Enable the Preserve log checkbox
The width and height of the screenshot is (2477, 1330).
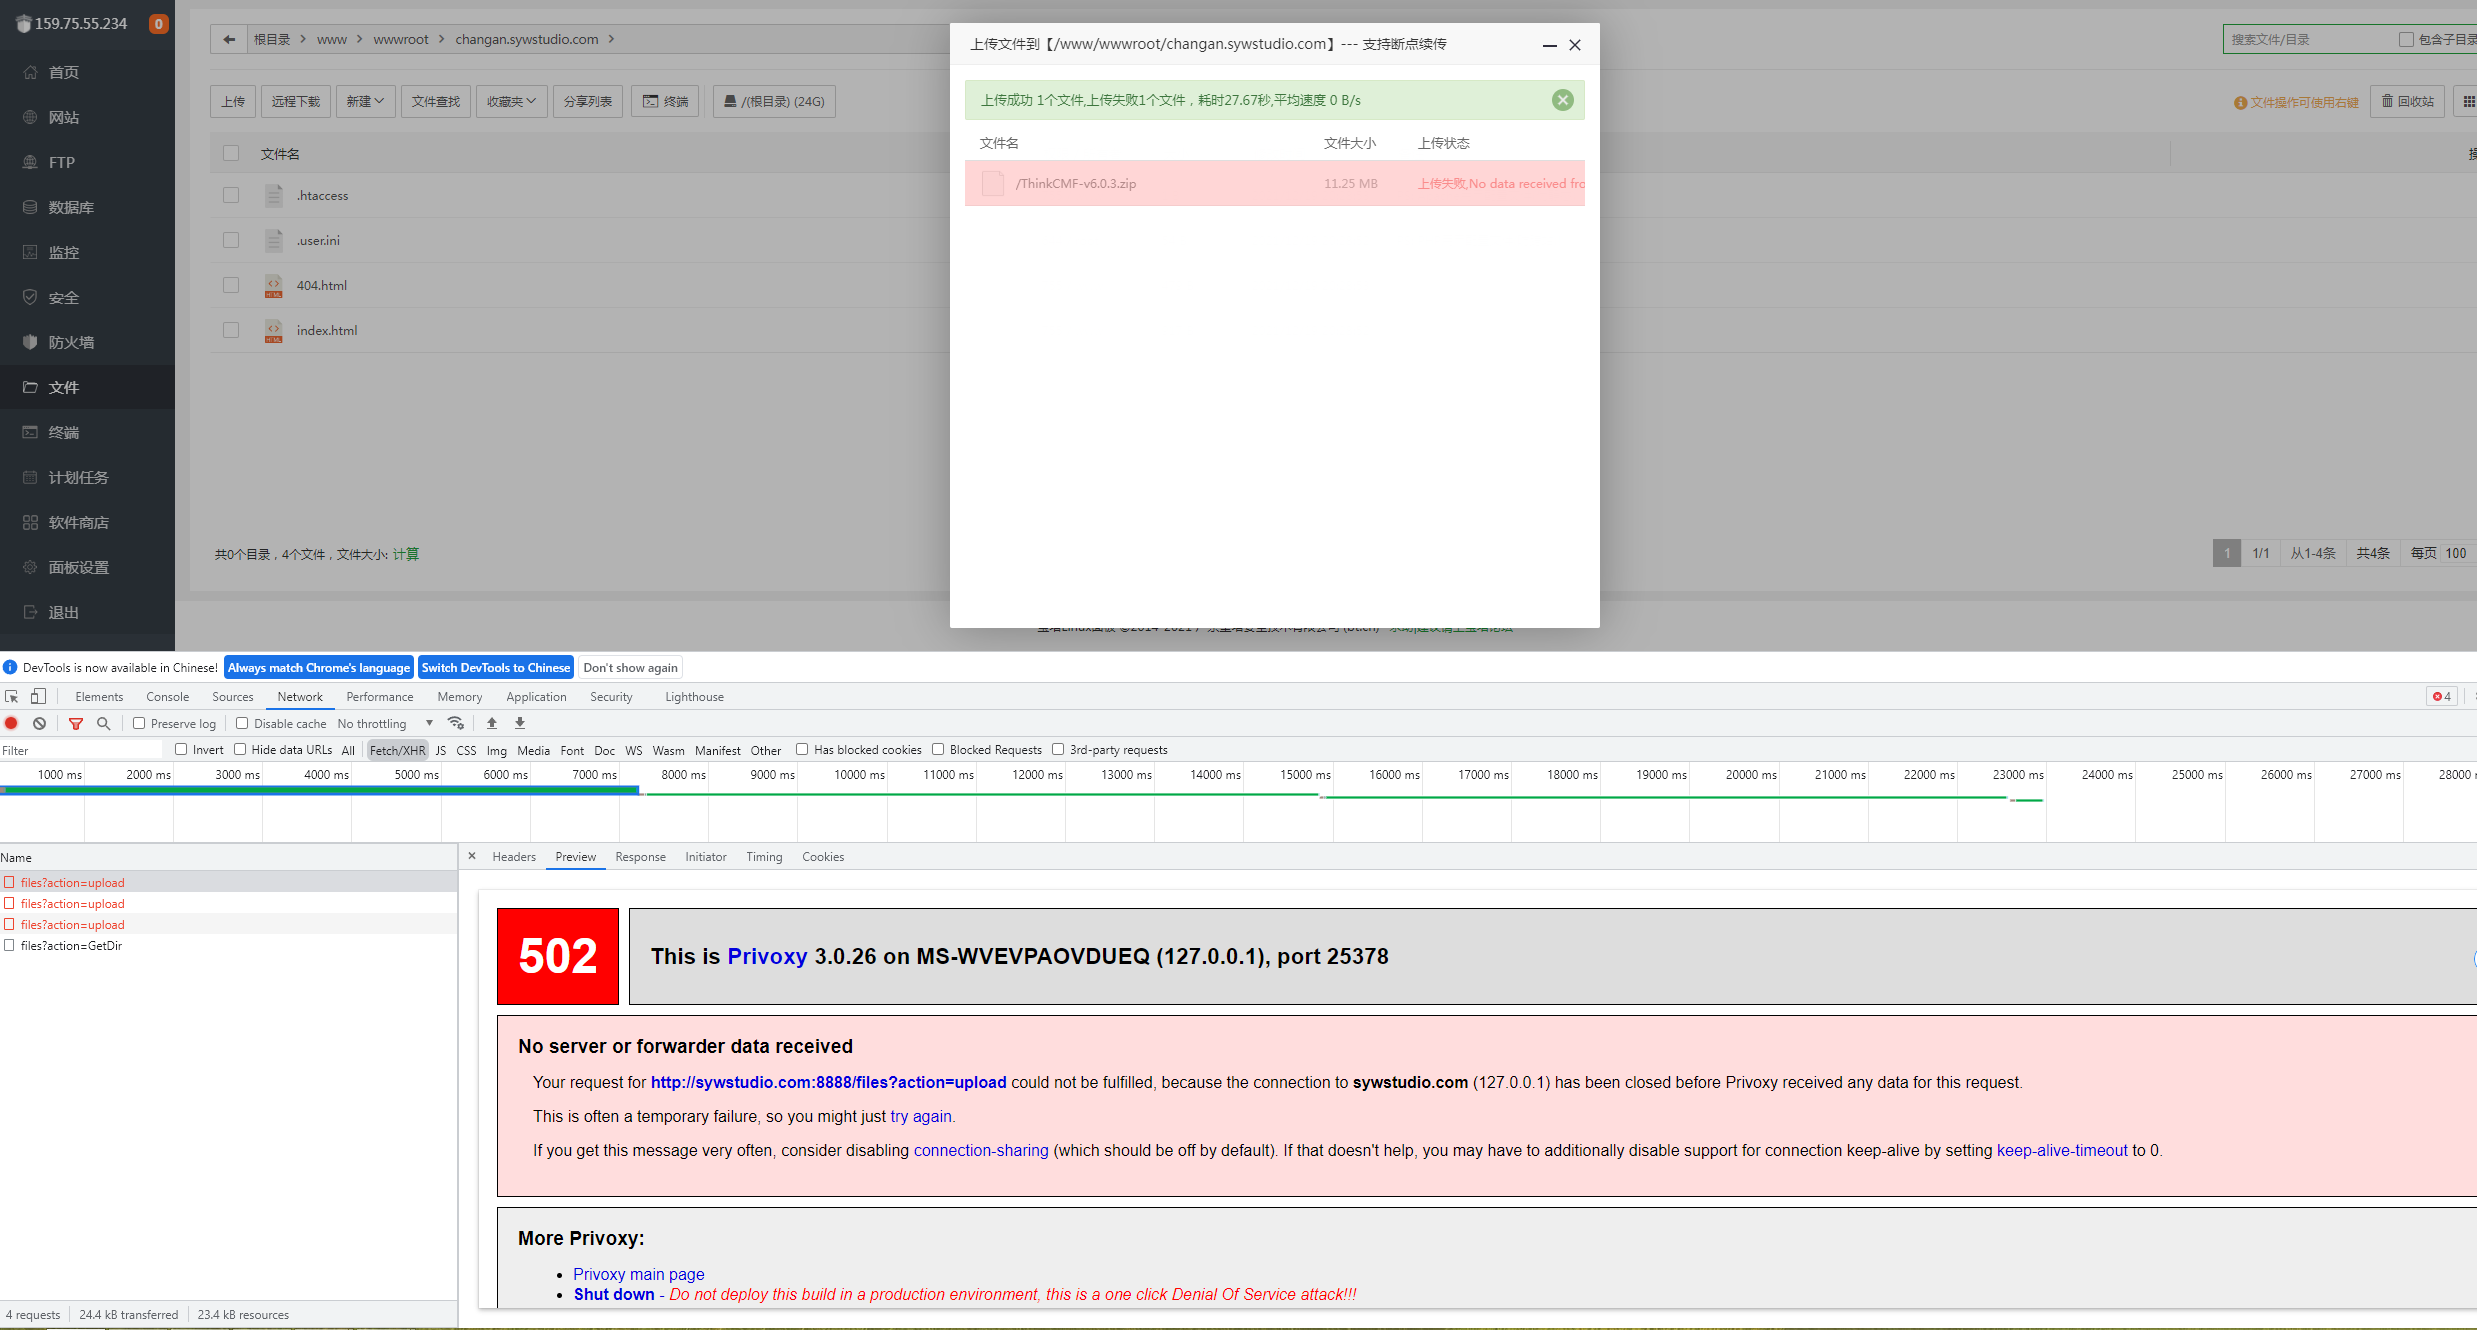(x=139, y=723)
